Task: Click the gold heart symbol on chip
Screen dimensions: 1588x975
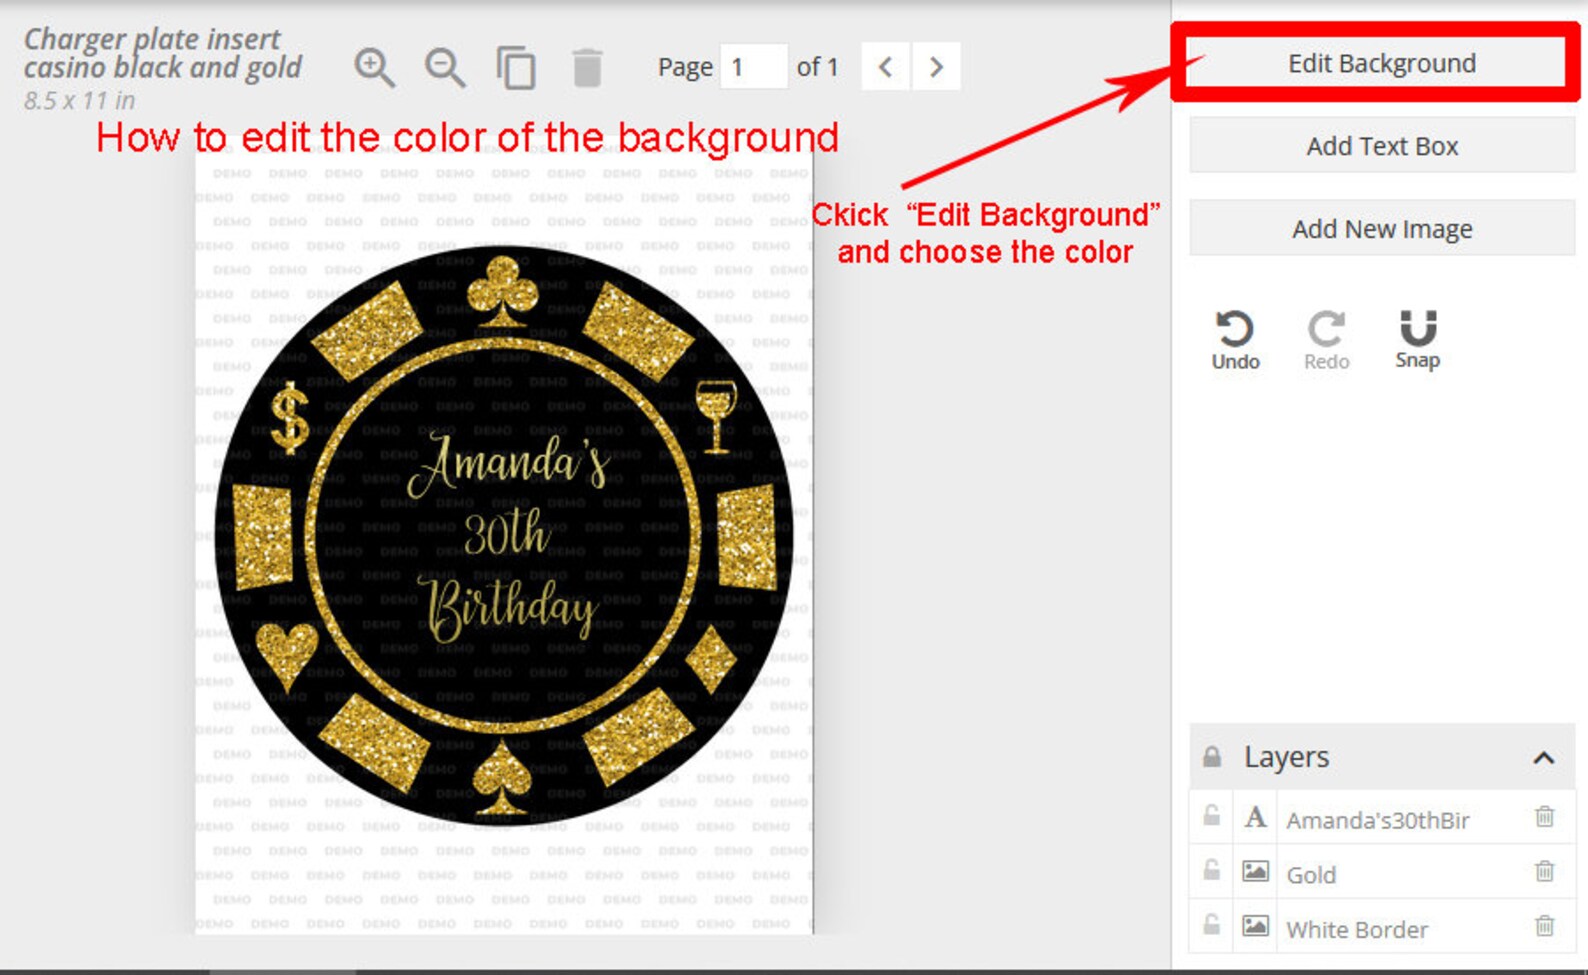Action: (287, 656)
